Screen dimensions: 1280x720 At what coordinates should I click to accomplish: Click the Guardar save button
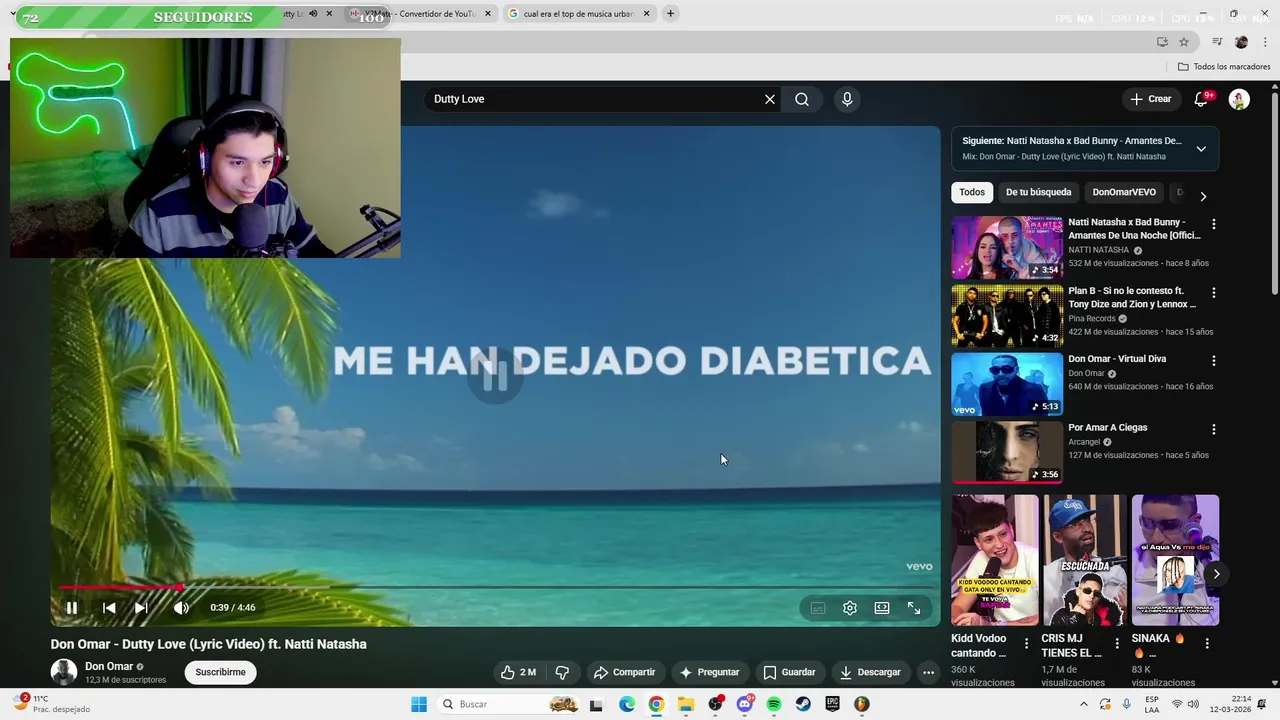coord(789,672)
